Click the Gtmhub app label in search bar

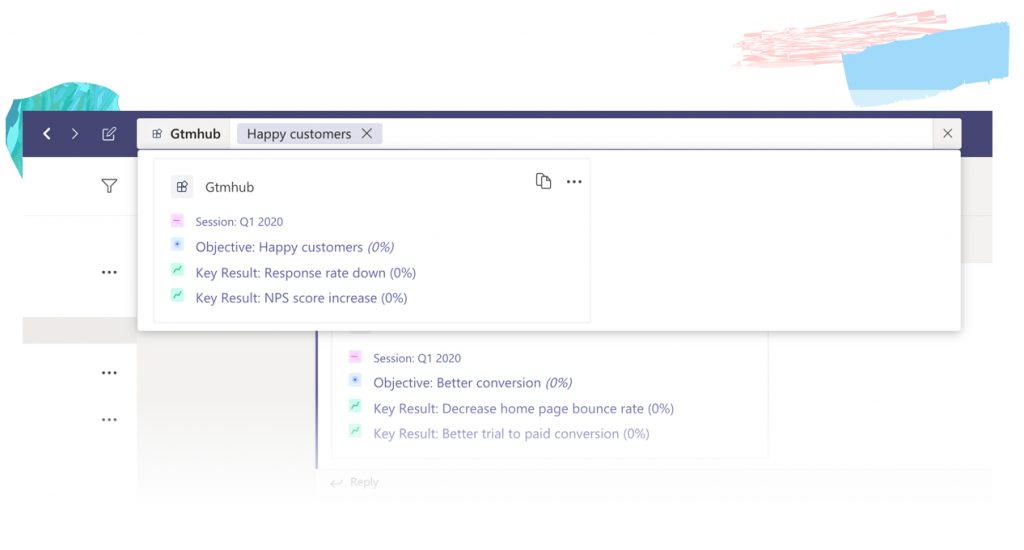186,134
